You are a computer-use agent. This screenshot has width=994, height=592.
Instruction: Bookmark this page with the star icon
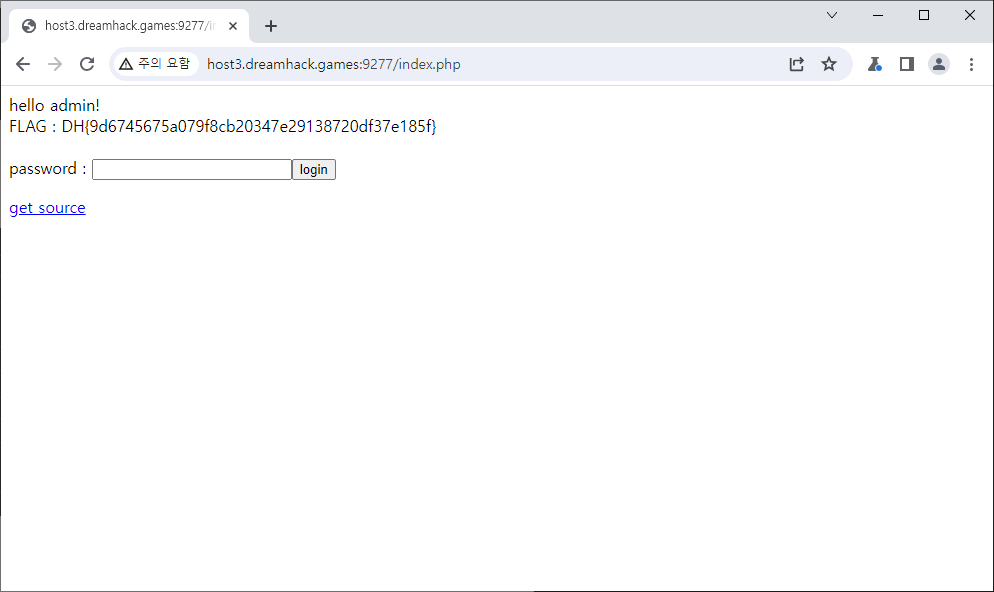829,64
